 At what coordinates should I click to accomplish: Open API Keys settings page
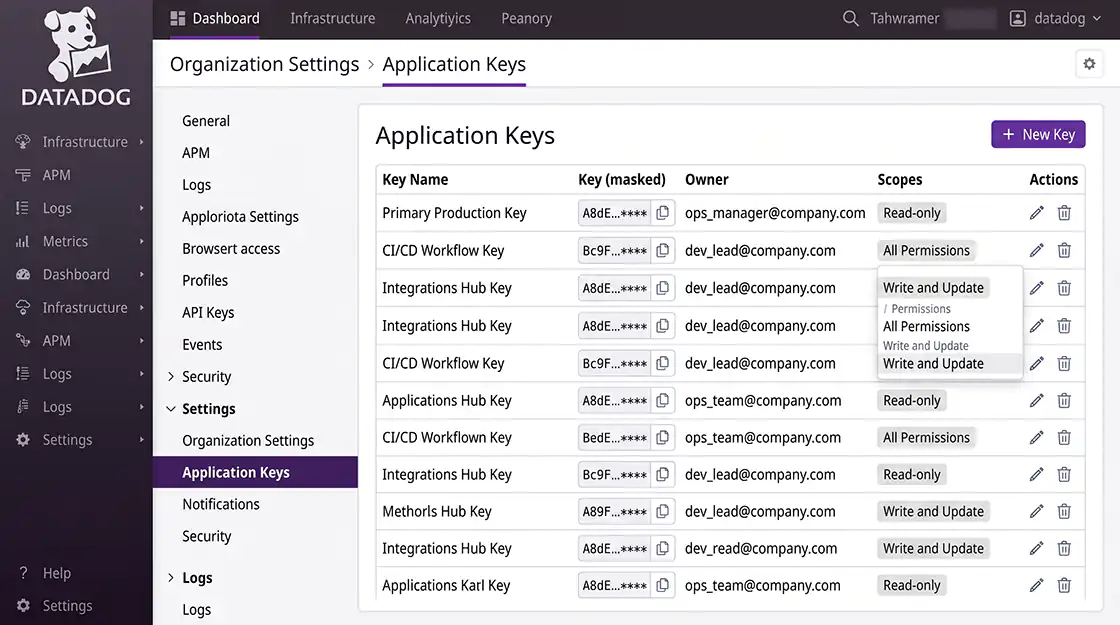pyautogui.click(x=208, y=313)
